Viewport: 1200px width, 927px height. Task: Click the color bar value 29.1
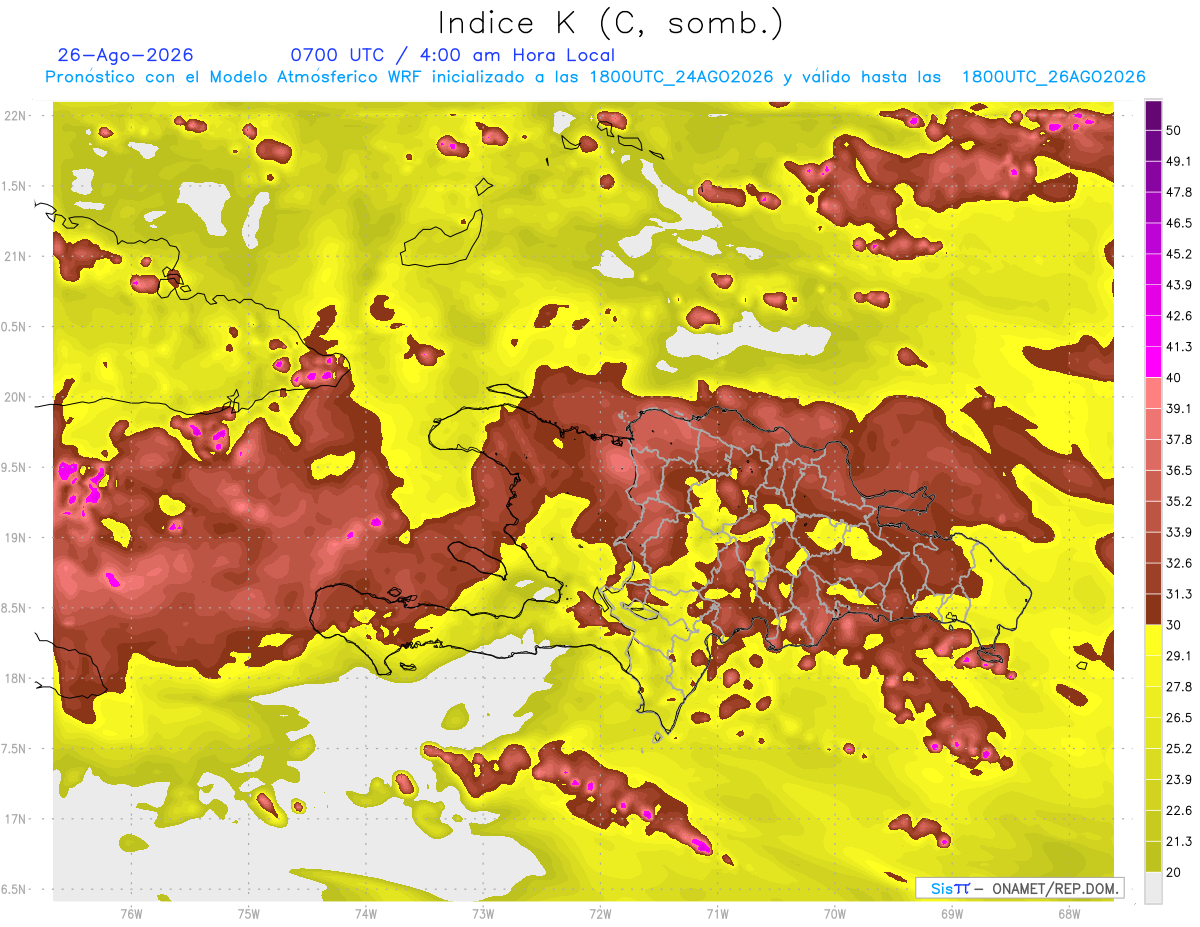[1179, 655]
